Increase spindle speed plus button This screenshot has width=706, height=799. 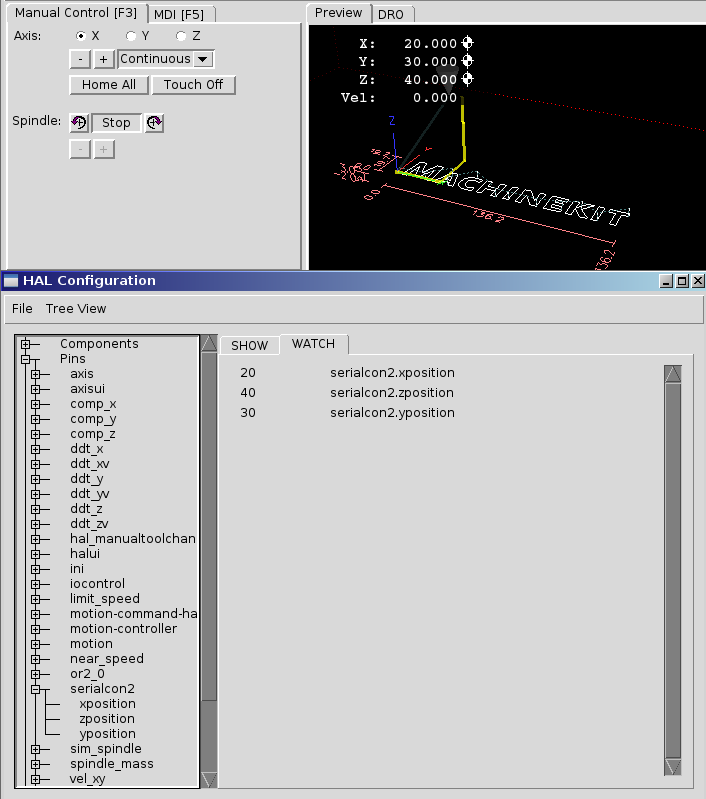[x=104, y=150]
